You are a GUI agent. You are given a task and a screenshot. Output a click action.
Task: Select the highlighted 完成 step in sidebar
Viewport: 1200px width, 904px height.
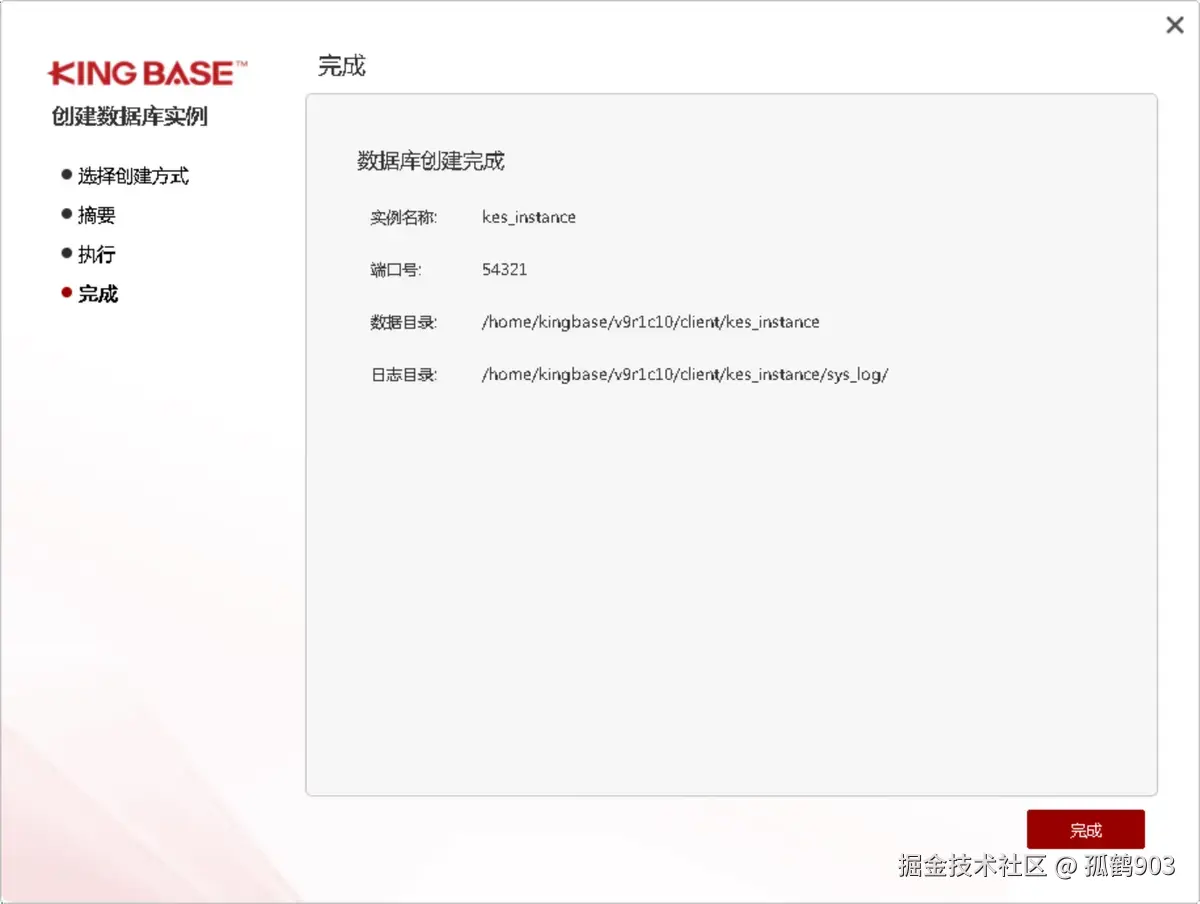pyautogui.click(x=98, y=294)
